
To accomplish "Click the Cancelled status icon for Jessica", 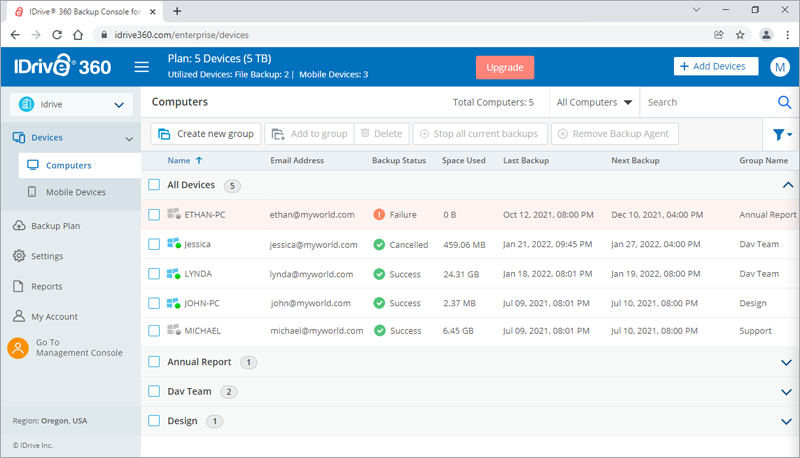I will 379,244.
